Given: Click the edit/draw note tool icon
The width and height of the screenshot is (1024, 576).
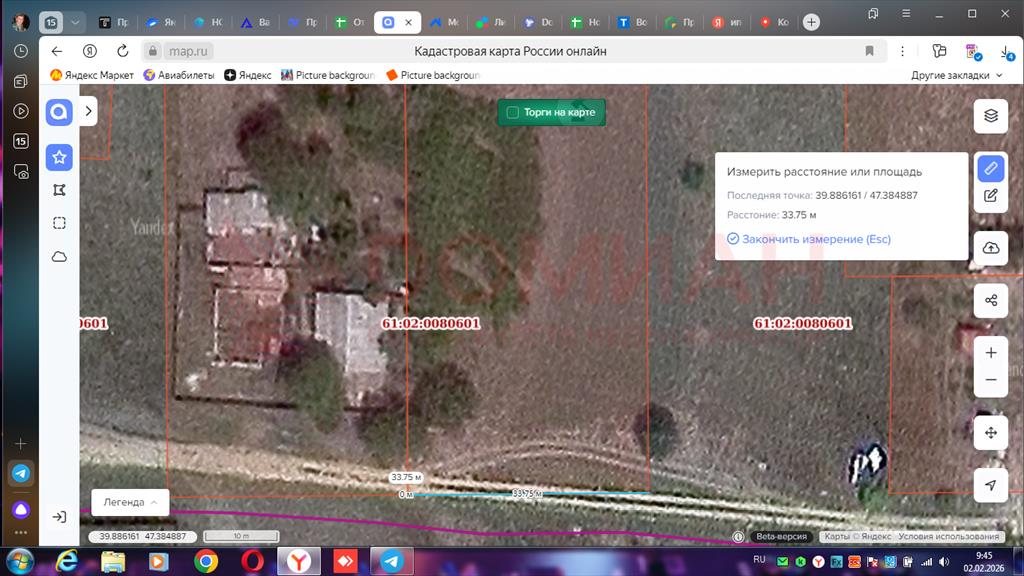Looking at the screenshot, I should [990, 196].
